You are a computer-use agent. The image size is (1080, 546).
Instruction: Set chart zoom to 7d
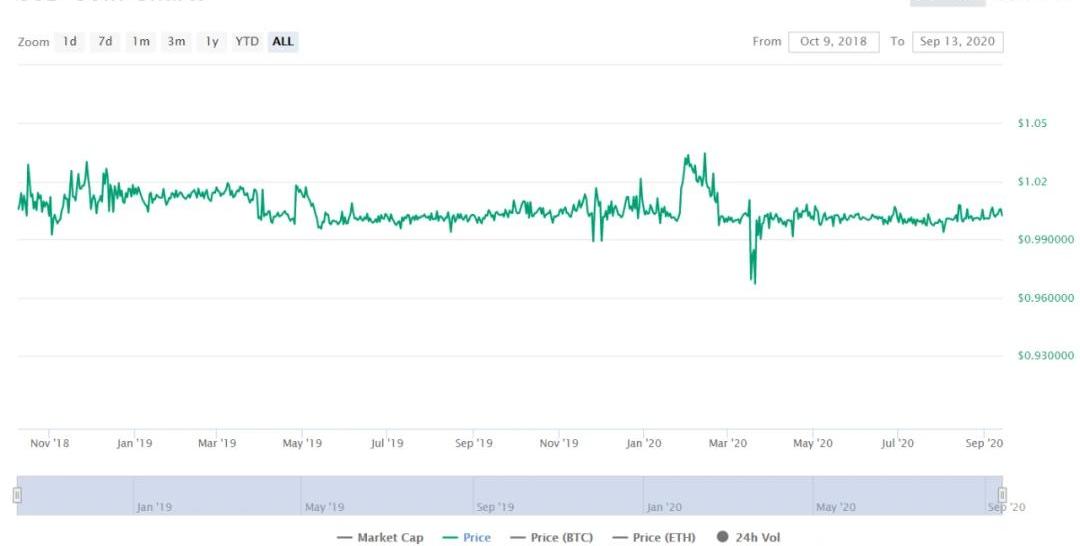pos(105,42)
